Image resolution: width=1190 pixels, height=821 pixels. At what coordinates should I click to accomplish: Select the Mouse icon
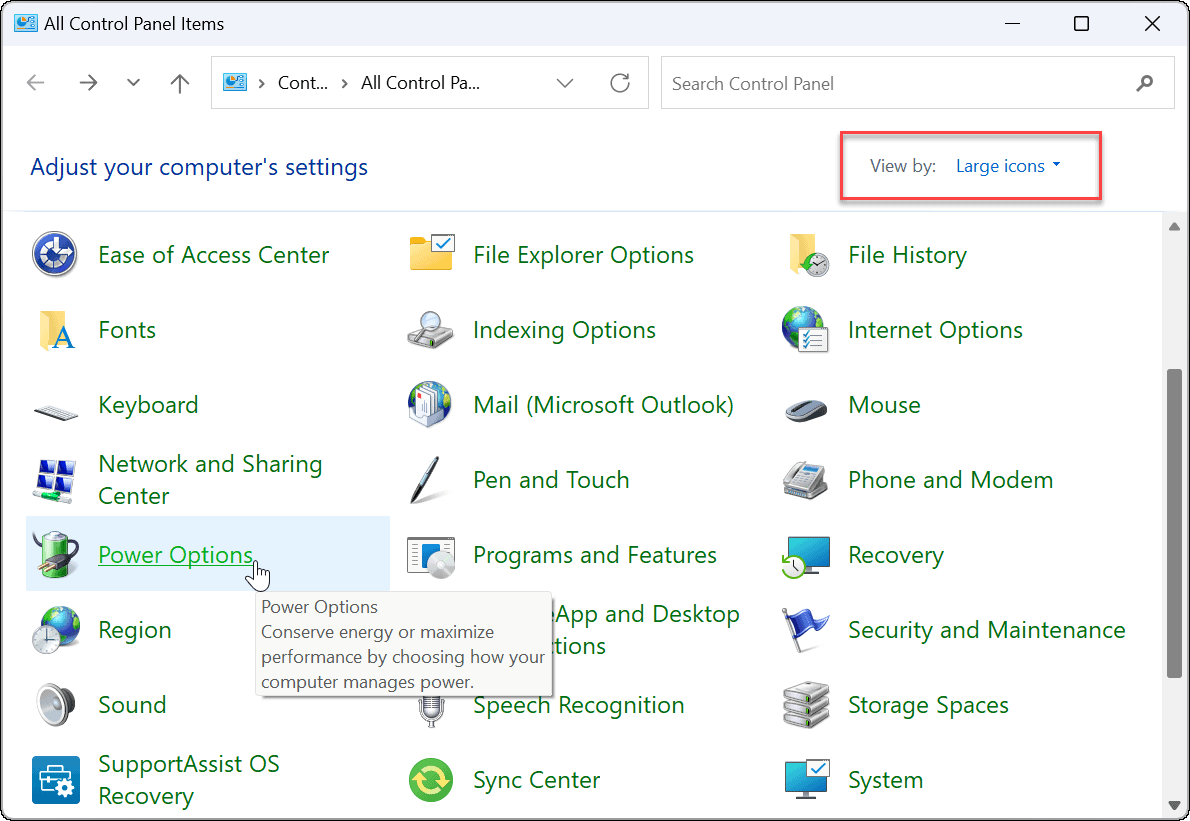807,406
